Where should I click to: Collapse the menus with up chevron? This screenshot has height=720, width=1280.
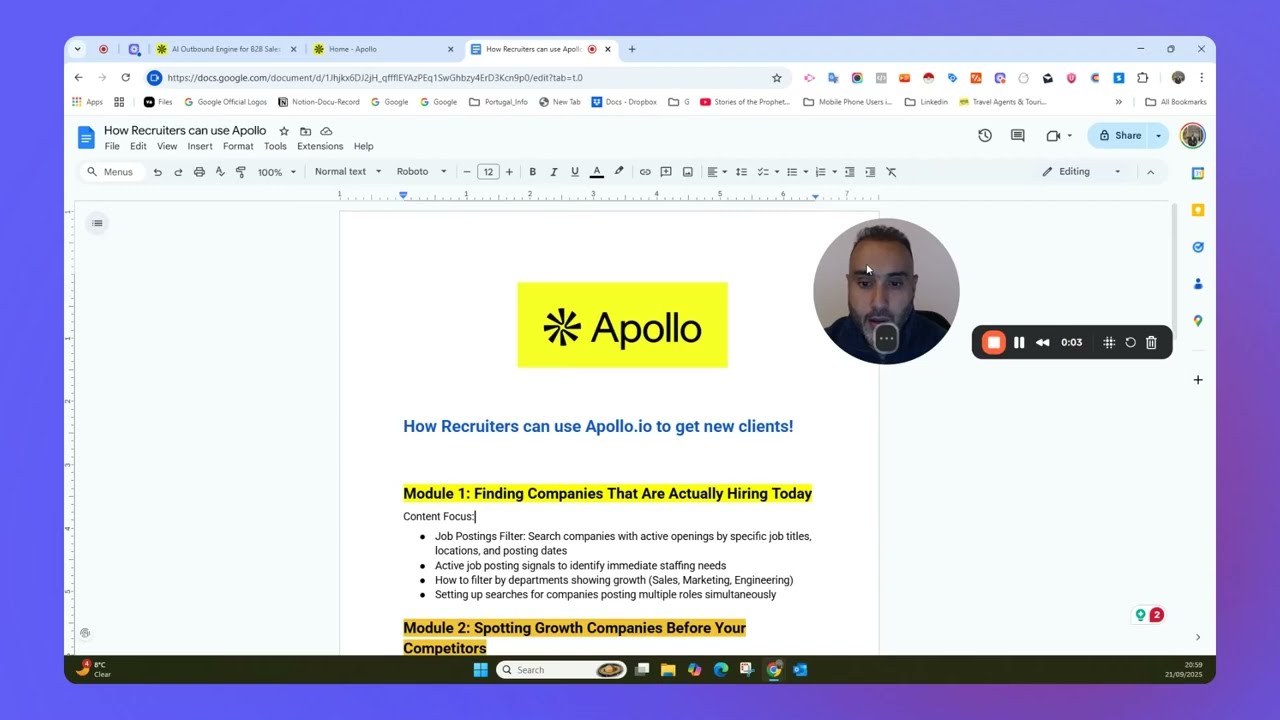1150,172
